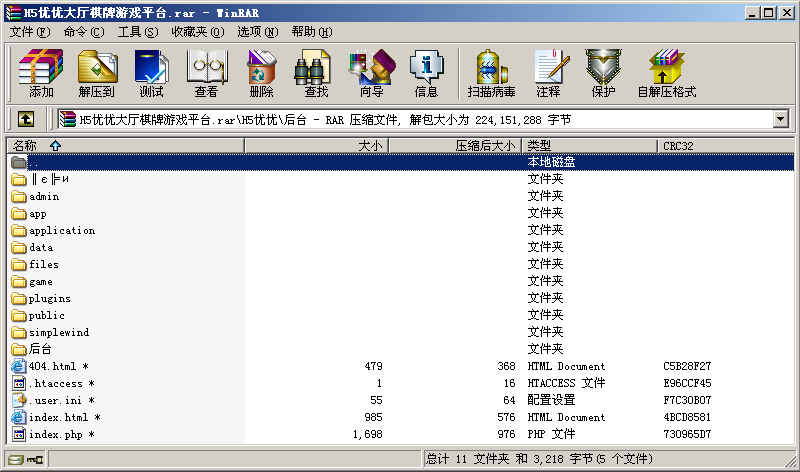
Task: Click the Delete (删除) toolbar icon
Action: click(x=261, y=73)
